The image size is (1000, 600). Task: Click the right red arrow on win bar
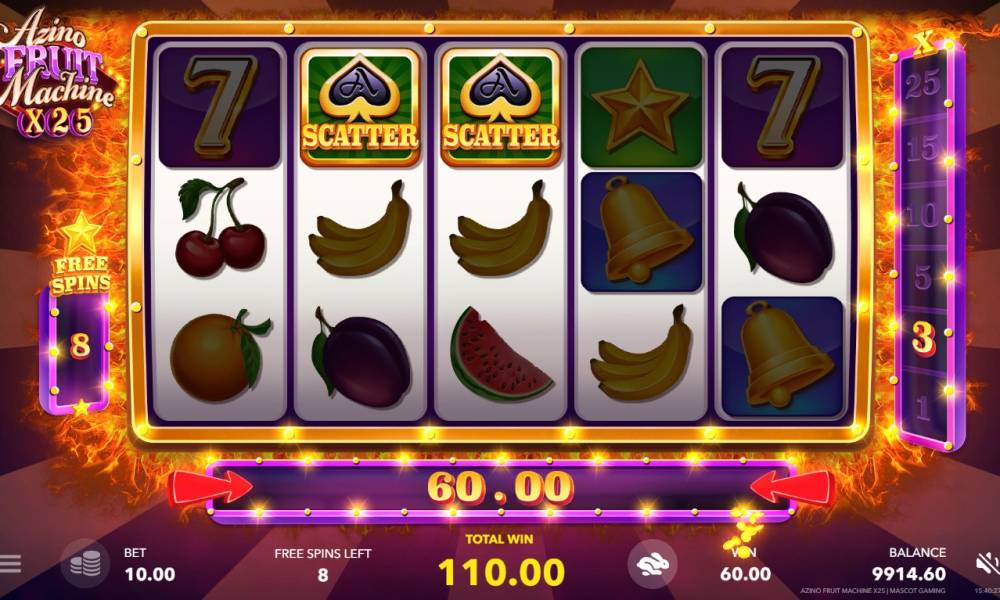(791, 488)
